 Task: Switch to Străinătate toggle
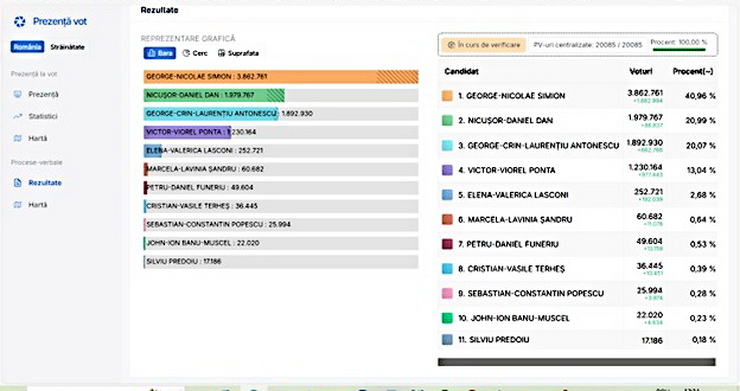click(67, 47)
